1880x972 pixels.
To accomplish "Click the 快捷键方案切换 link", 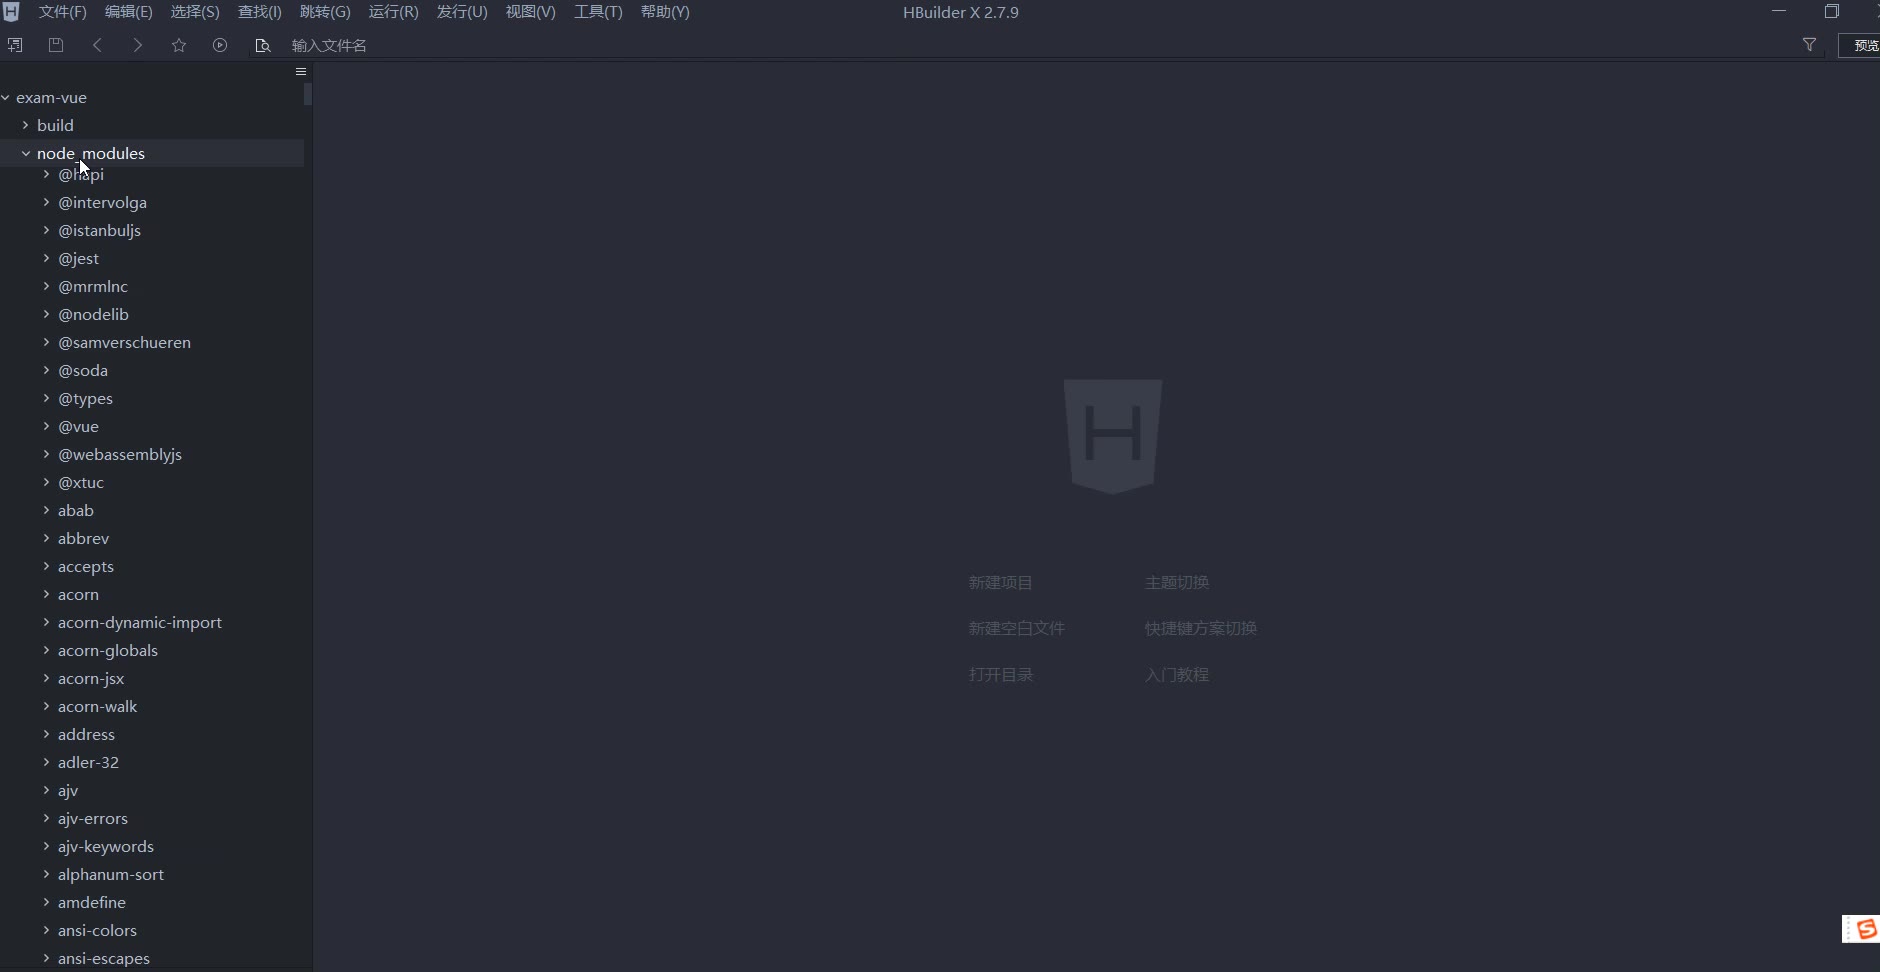I will pyautogui.click(x=1200, y=628).
